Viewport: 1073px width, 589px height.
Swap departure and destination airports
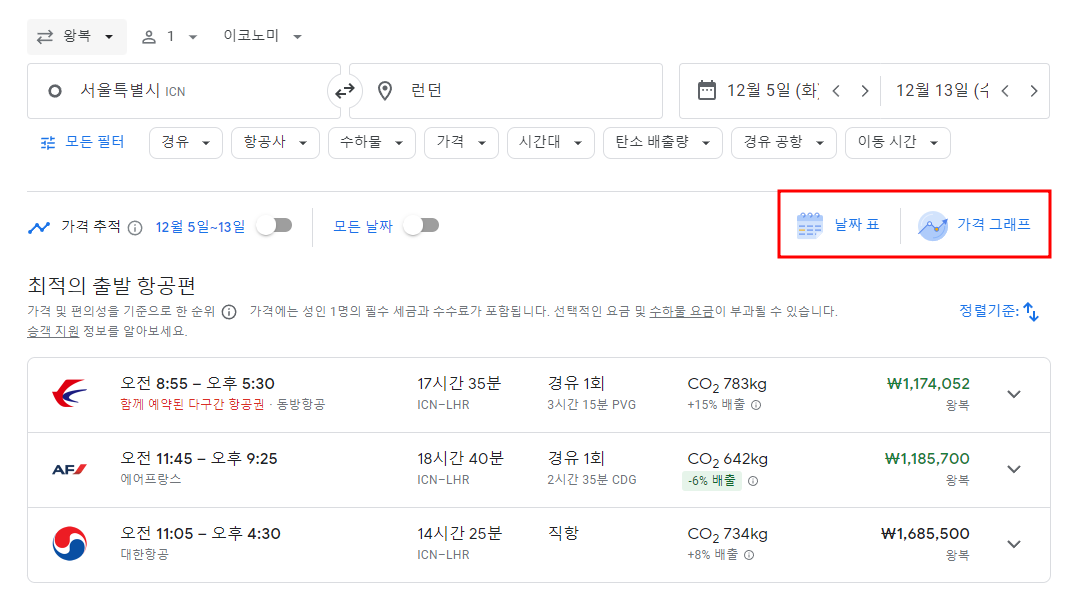345,90
